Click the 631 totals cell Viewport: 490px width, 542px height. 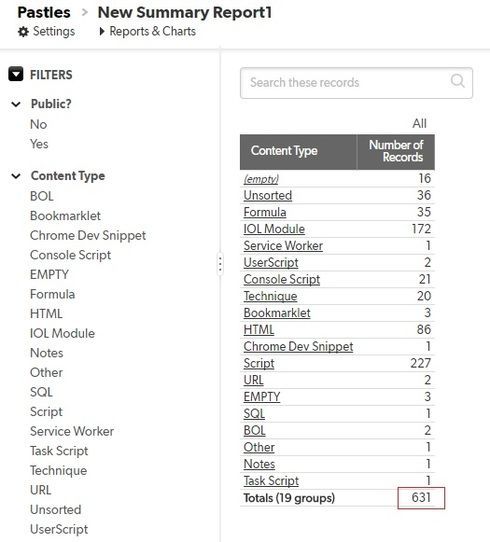click(x=421, y=498)
